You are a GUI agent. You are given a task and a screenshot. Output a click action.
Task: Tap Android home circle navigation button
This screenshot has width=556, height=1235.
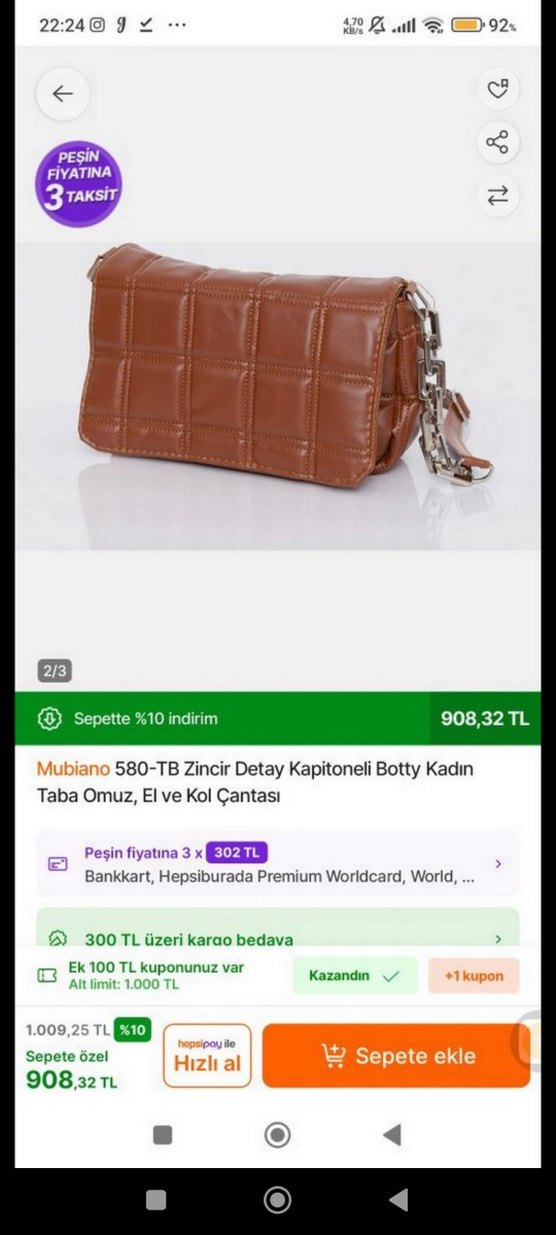277,1199
